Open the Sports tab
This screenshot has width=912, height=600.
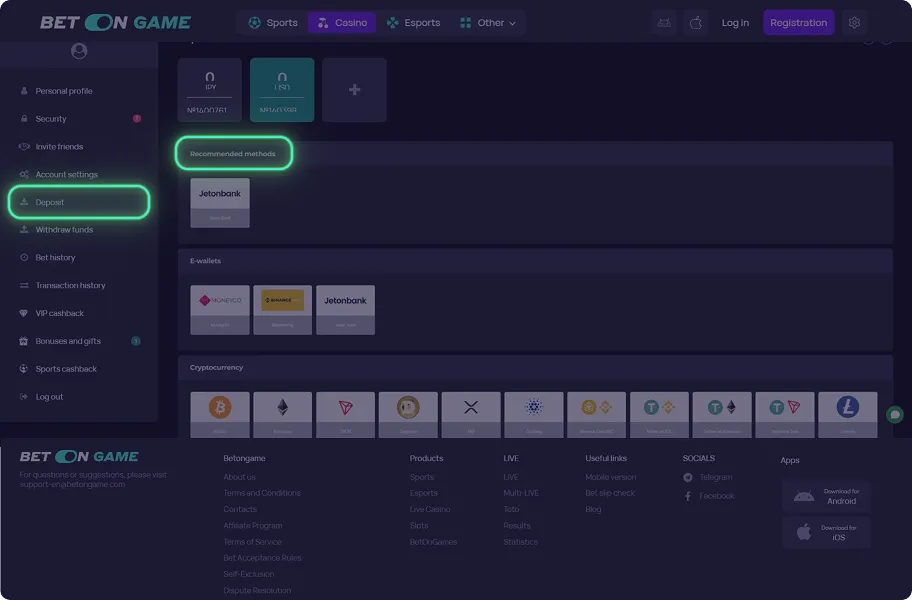click(x=272, y=23)
